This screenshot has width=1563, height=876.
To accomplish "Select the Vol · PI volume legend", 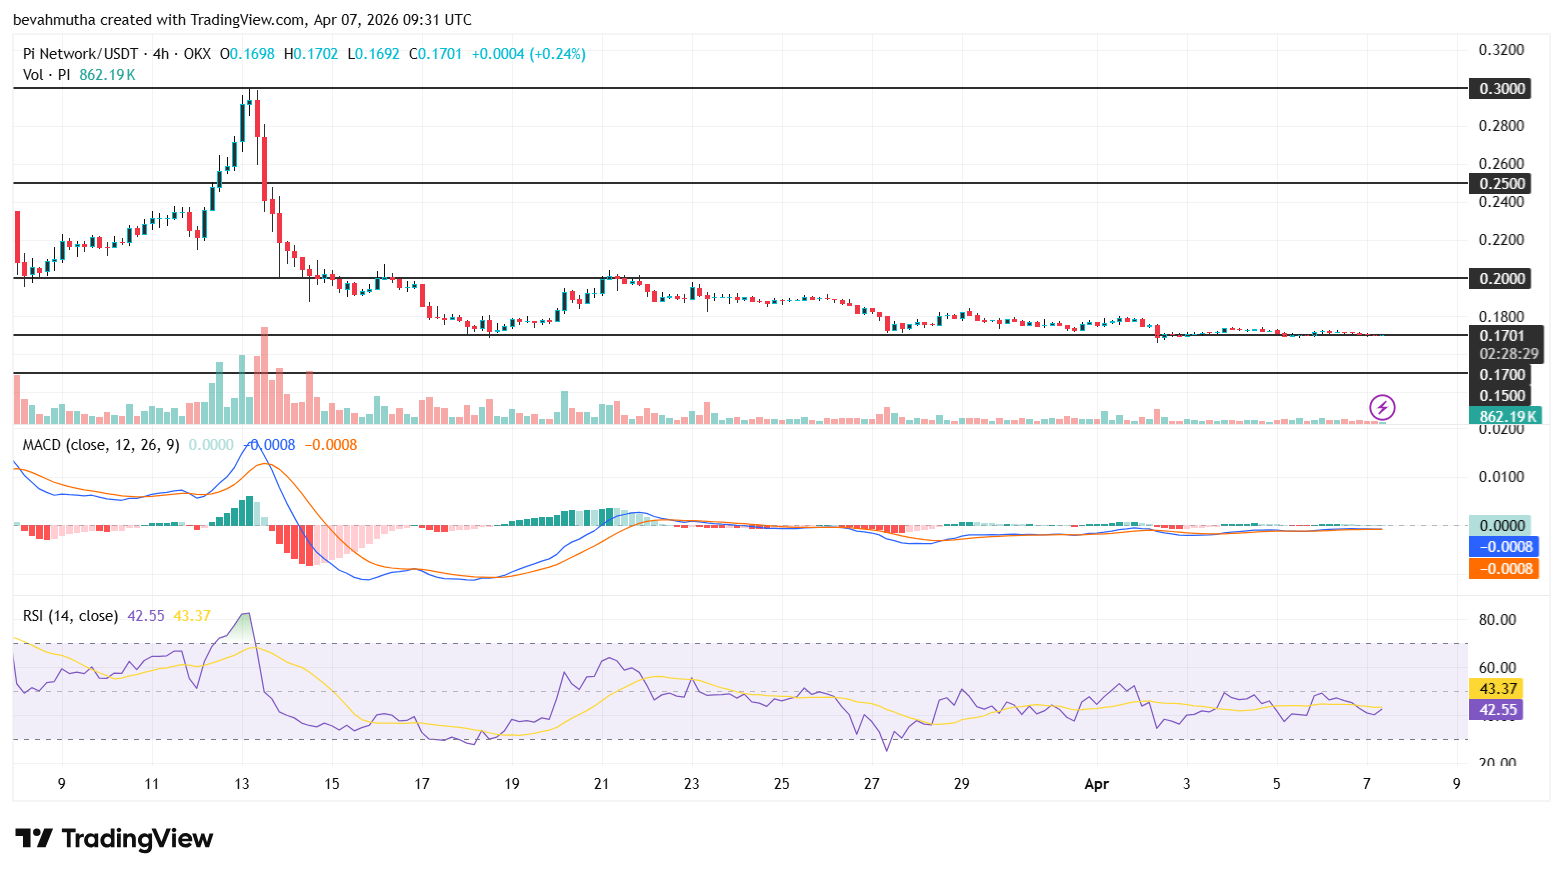I will [x=46, y=75].
